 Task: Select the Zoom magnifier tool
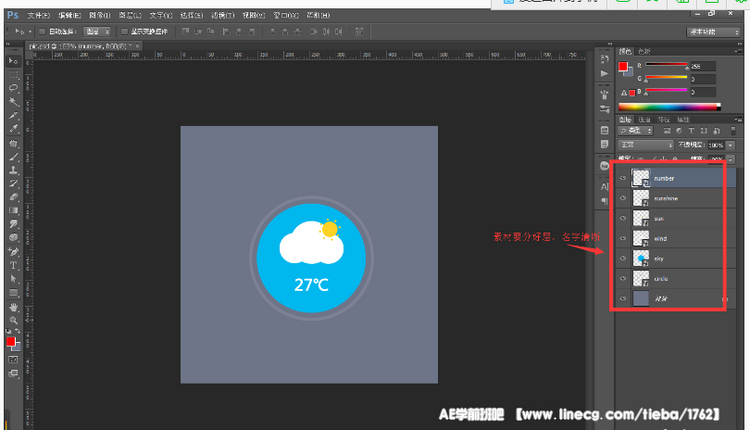[x=13, y=320]
